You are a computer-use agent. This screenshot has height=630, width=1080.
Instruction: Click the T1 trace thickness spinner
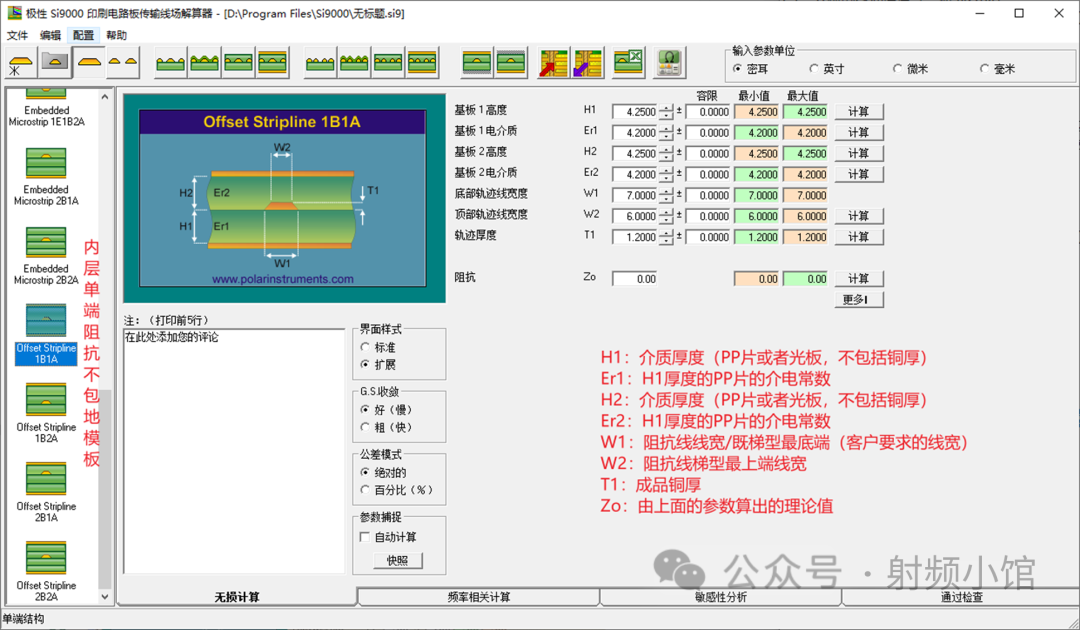click(667, 237)
